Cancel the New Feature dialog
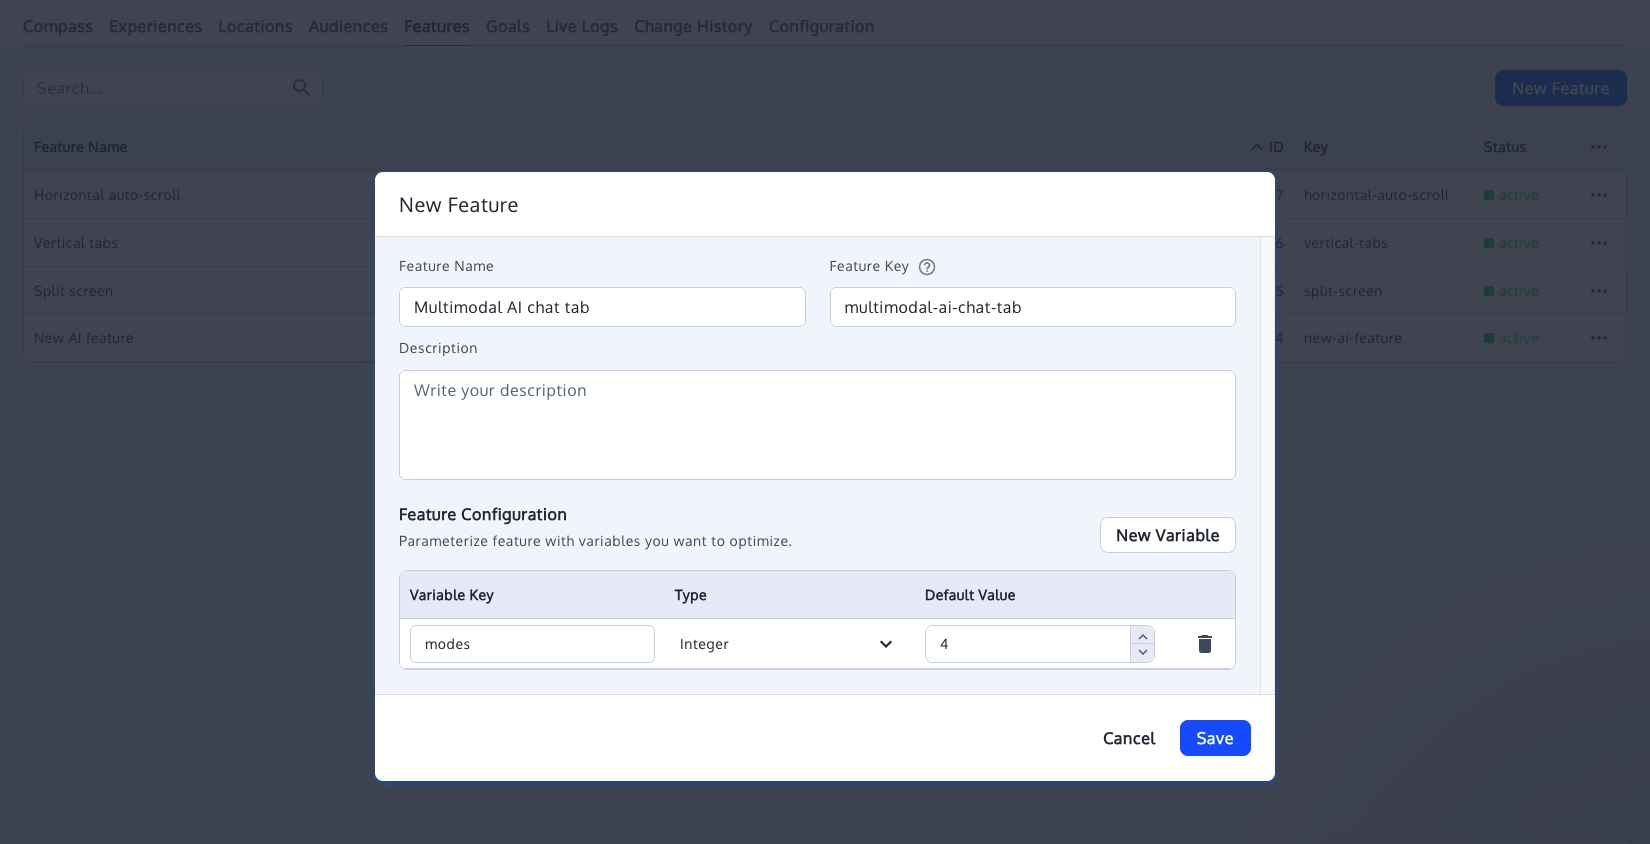This screenshot has height=844, width=1650. pos(1129,738)
